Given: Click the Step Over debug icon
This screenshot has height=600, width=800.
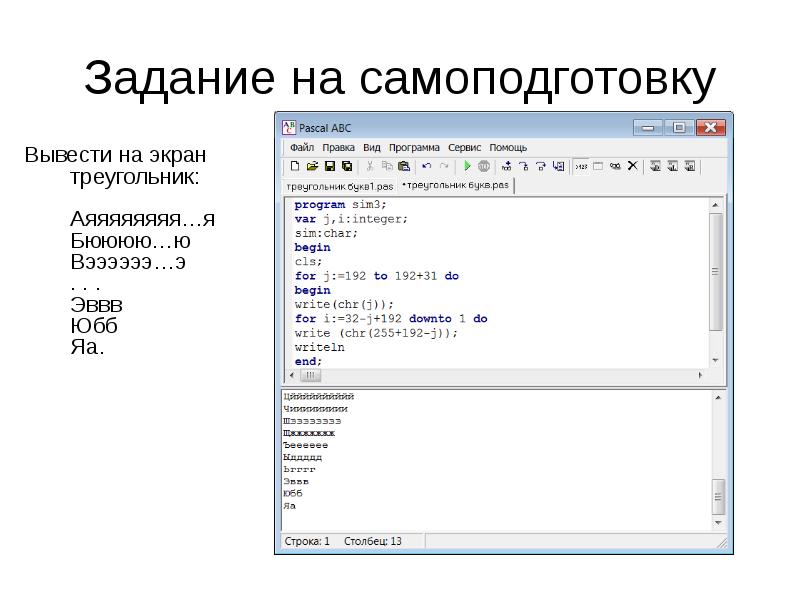Looking at the screenshot, I should click(523, 166).
